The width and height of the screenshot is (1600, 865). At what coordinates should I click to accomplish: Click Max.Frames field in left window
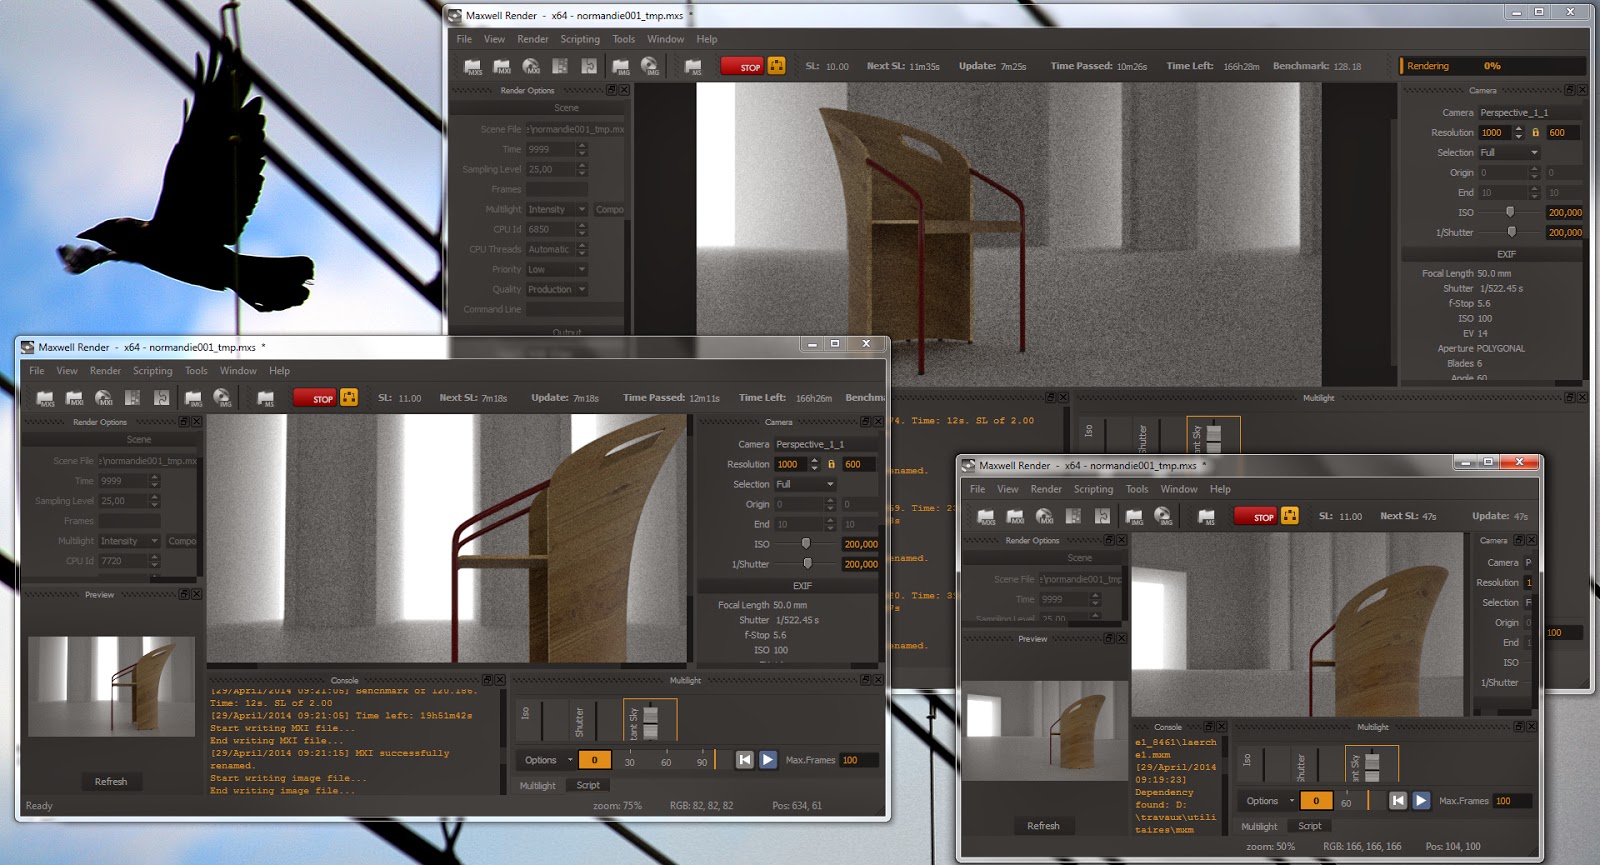click(x=859, y=760)
